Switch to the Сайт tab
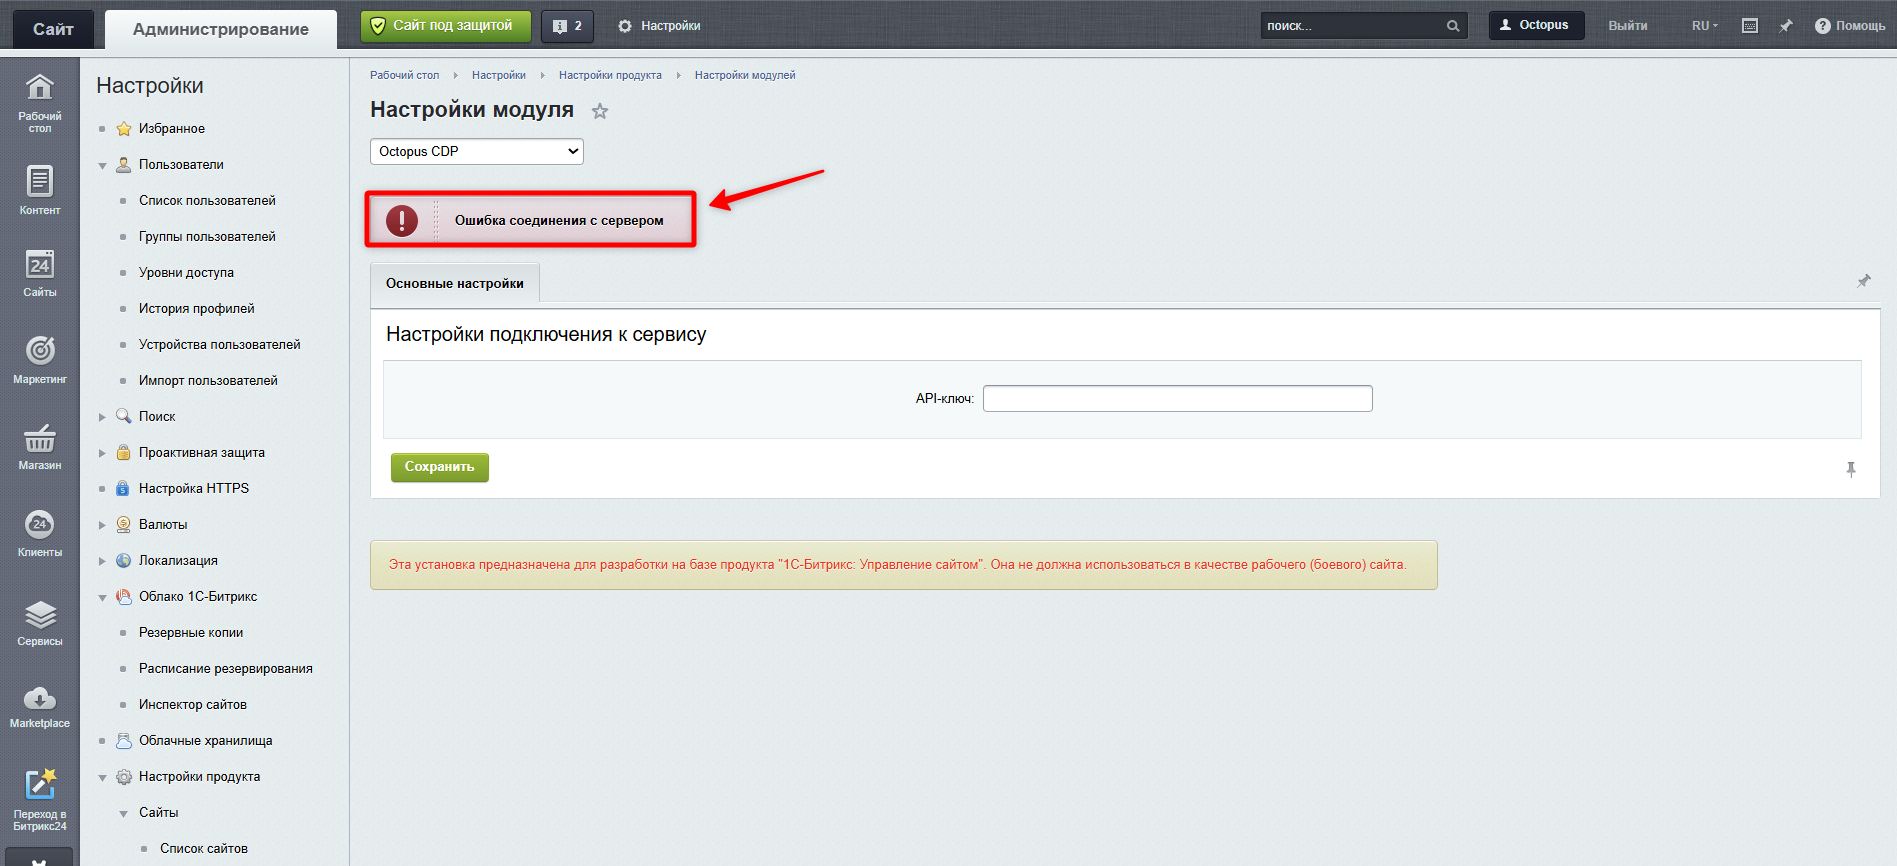 [x=53, y=29]
